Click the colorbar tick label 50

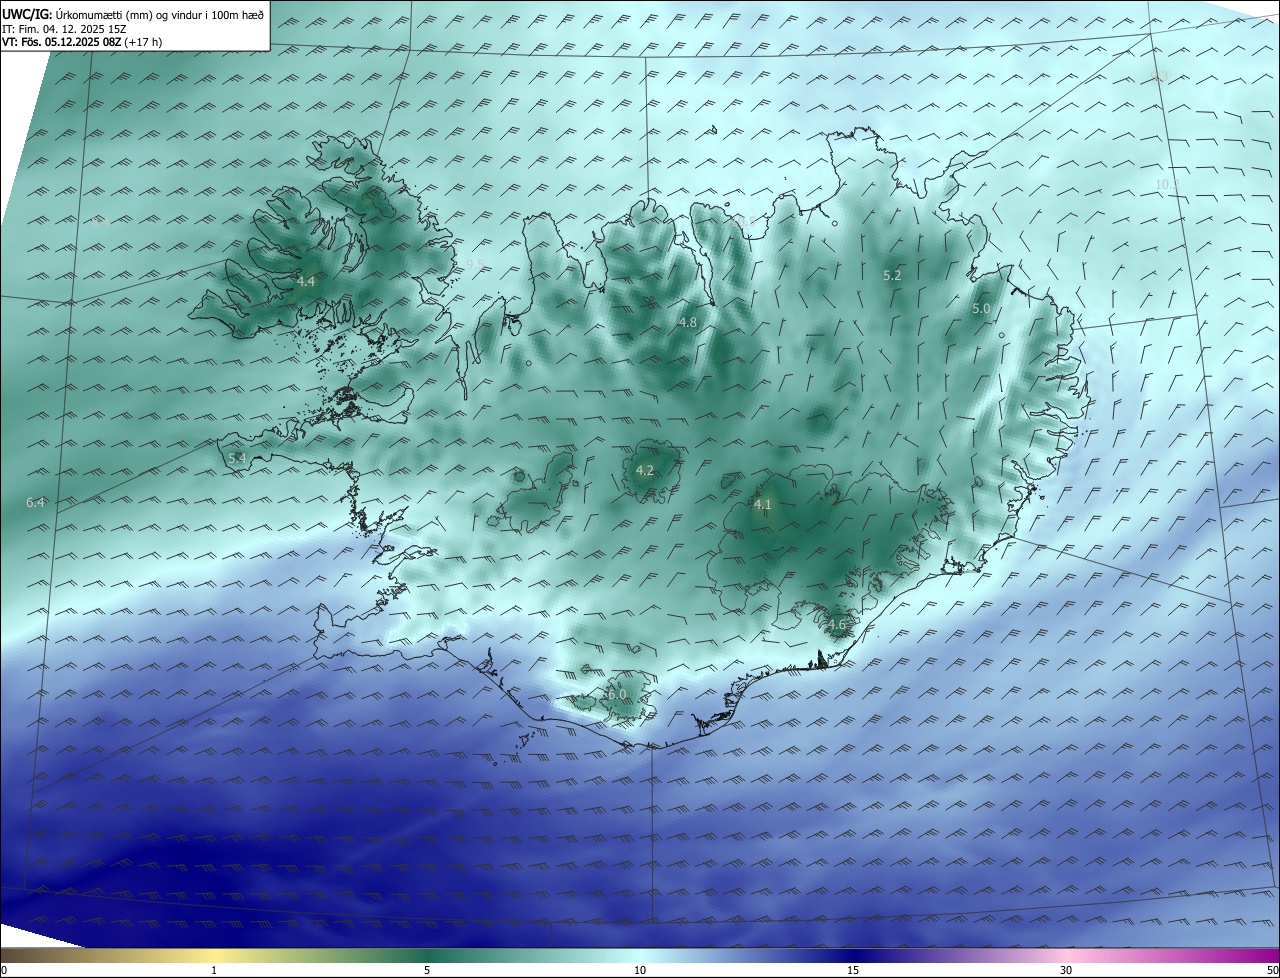(1272, 970)
